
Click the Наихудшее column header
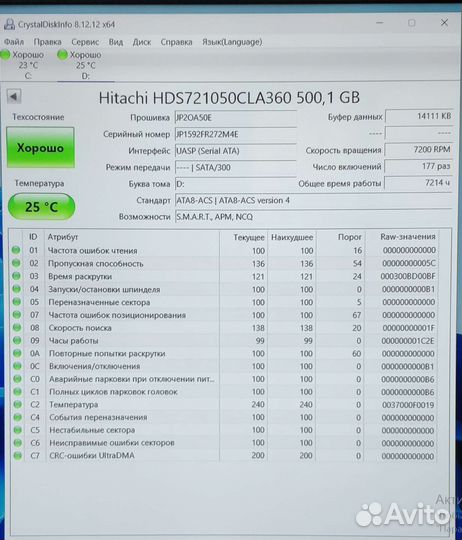[x=292, y=237]
